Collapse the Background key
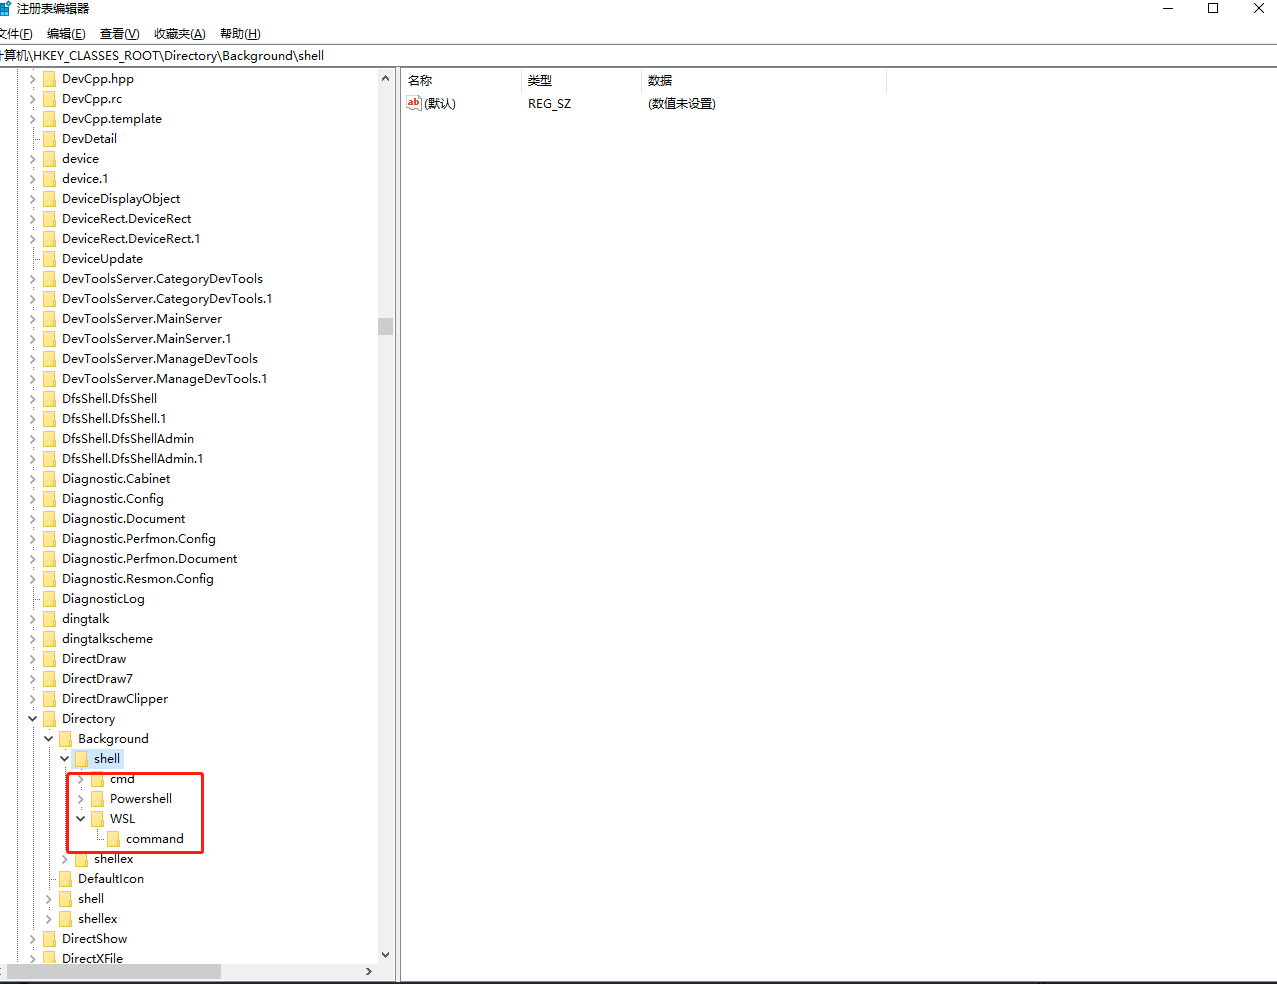 point(48,739)
